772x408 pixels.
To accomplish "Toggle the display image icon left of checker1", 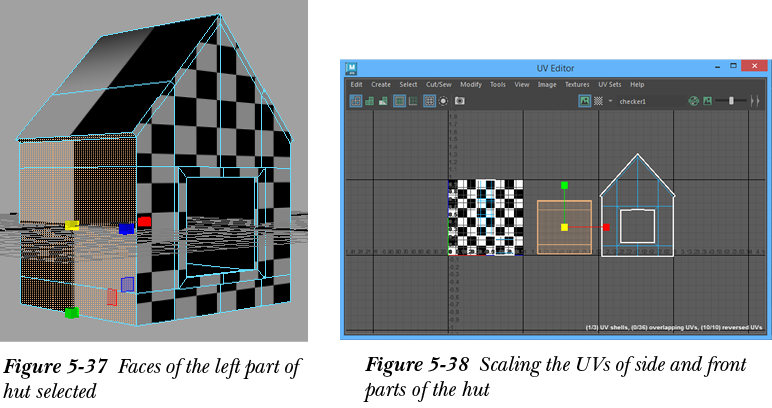I will click(x=584, y=101).
